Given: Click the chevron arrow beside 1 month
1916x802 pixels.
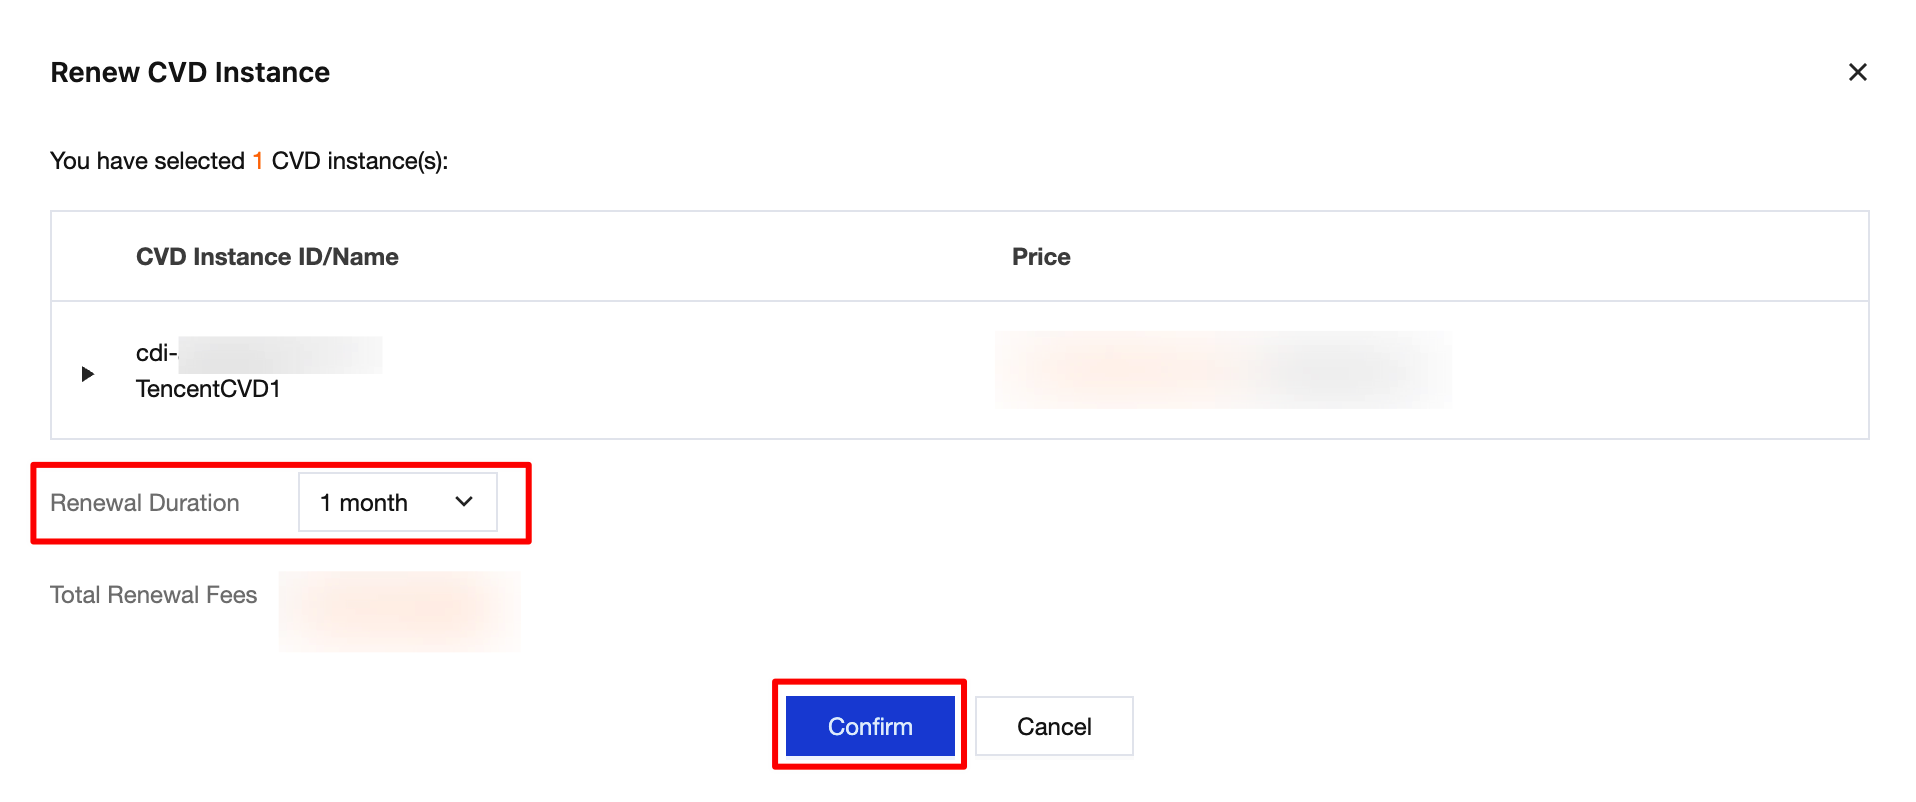Looking at the screenshot, I should pos(464,502).
